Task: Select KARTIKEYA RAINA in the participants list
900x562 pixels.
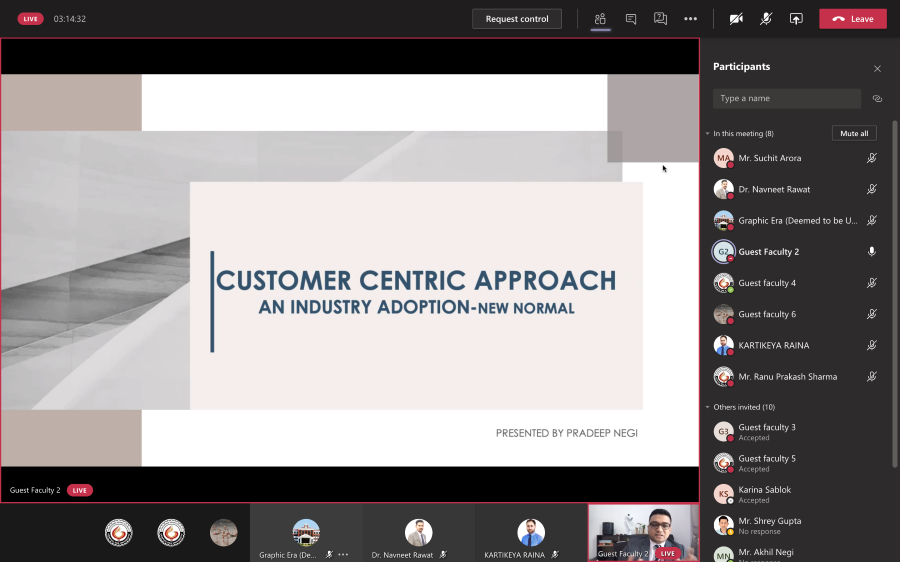Action: [773, 346]
